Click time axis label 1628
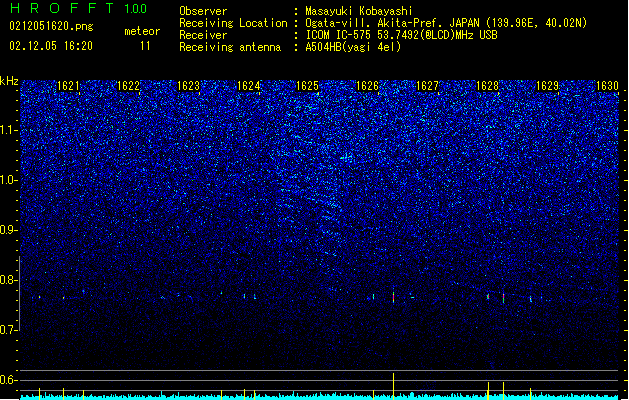 point(487,86)
